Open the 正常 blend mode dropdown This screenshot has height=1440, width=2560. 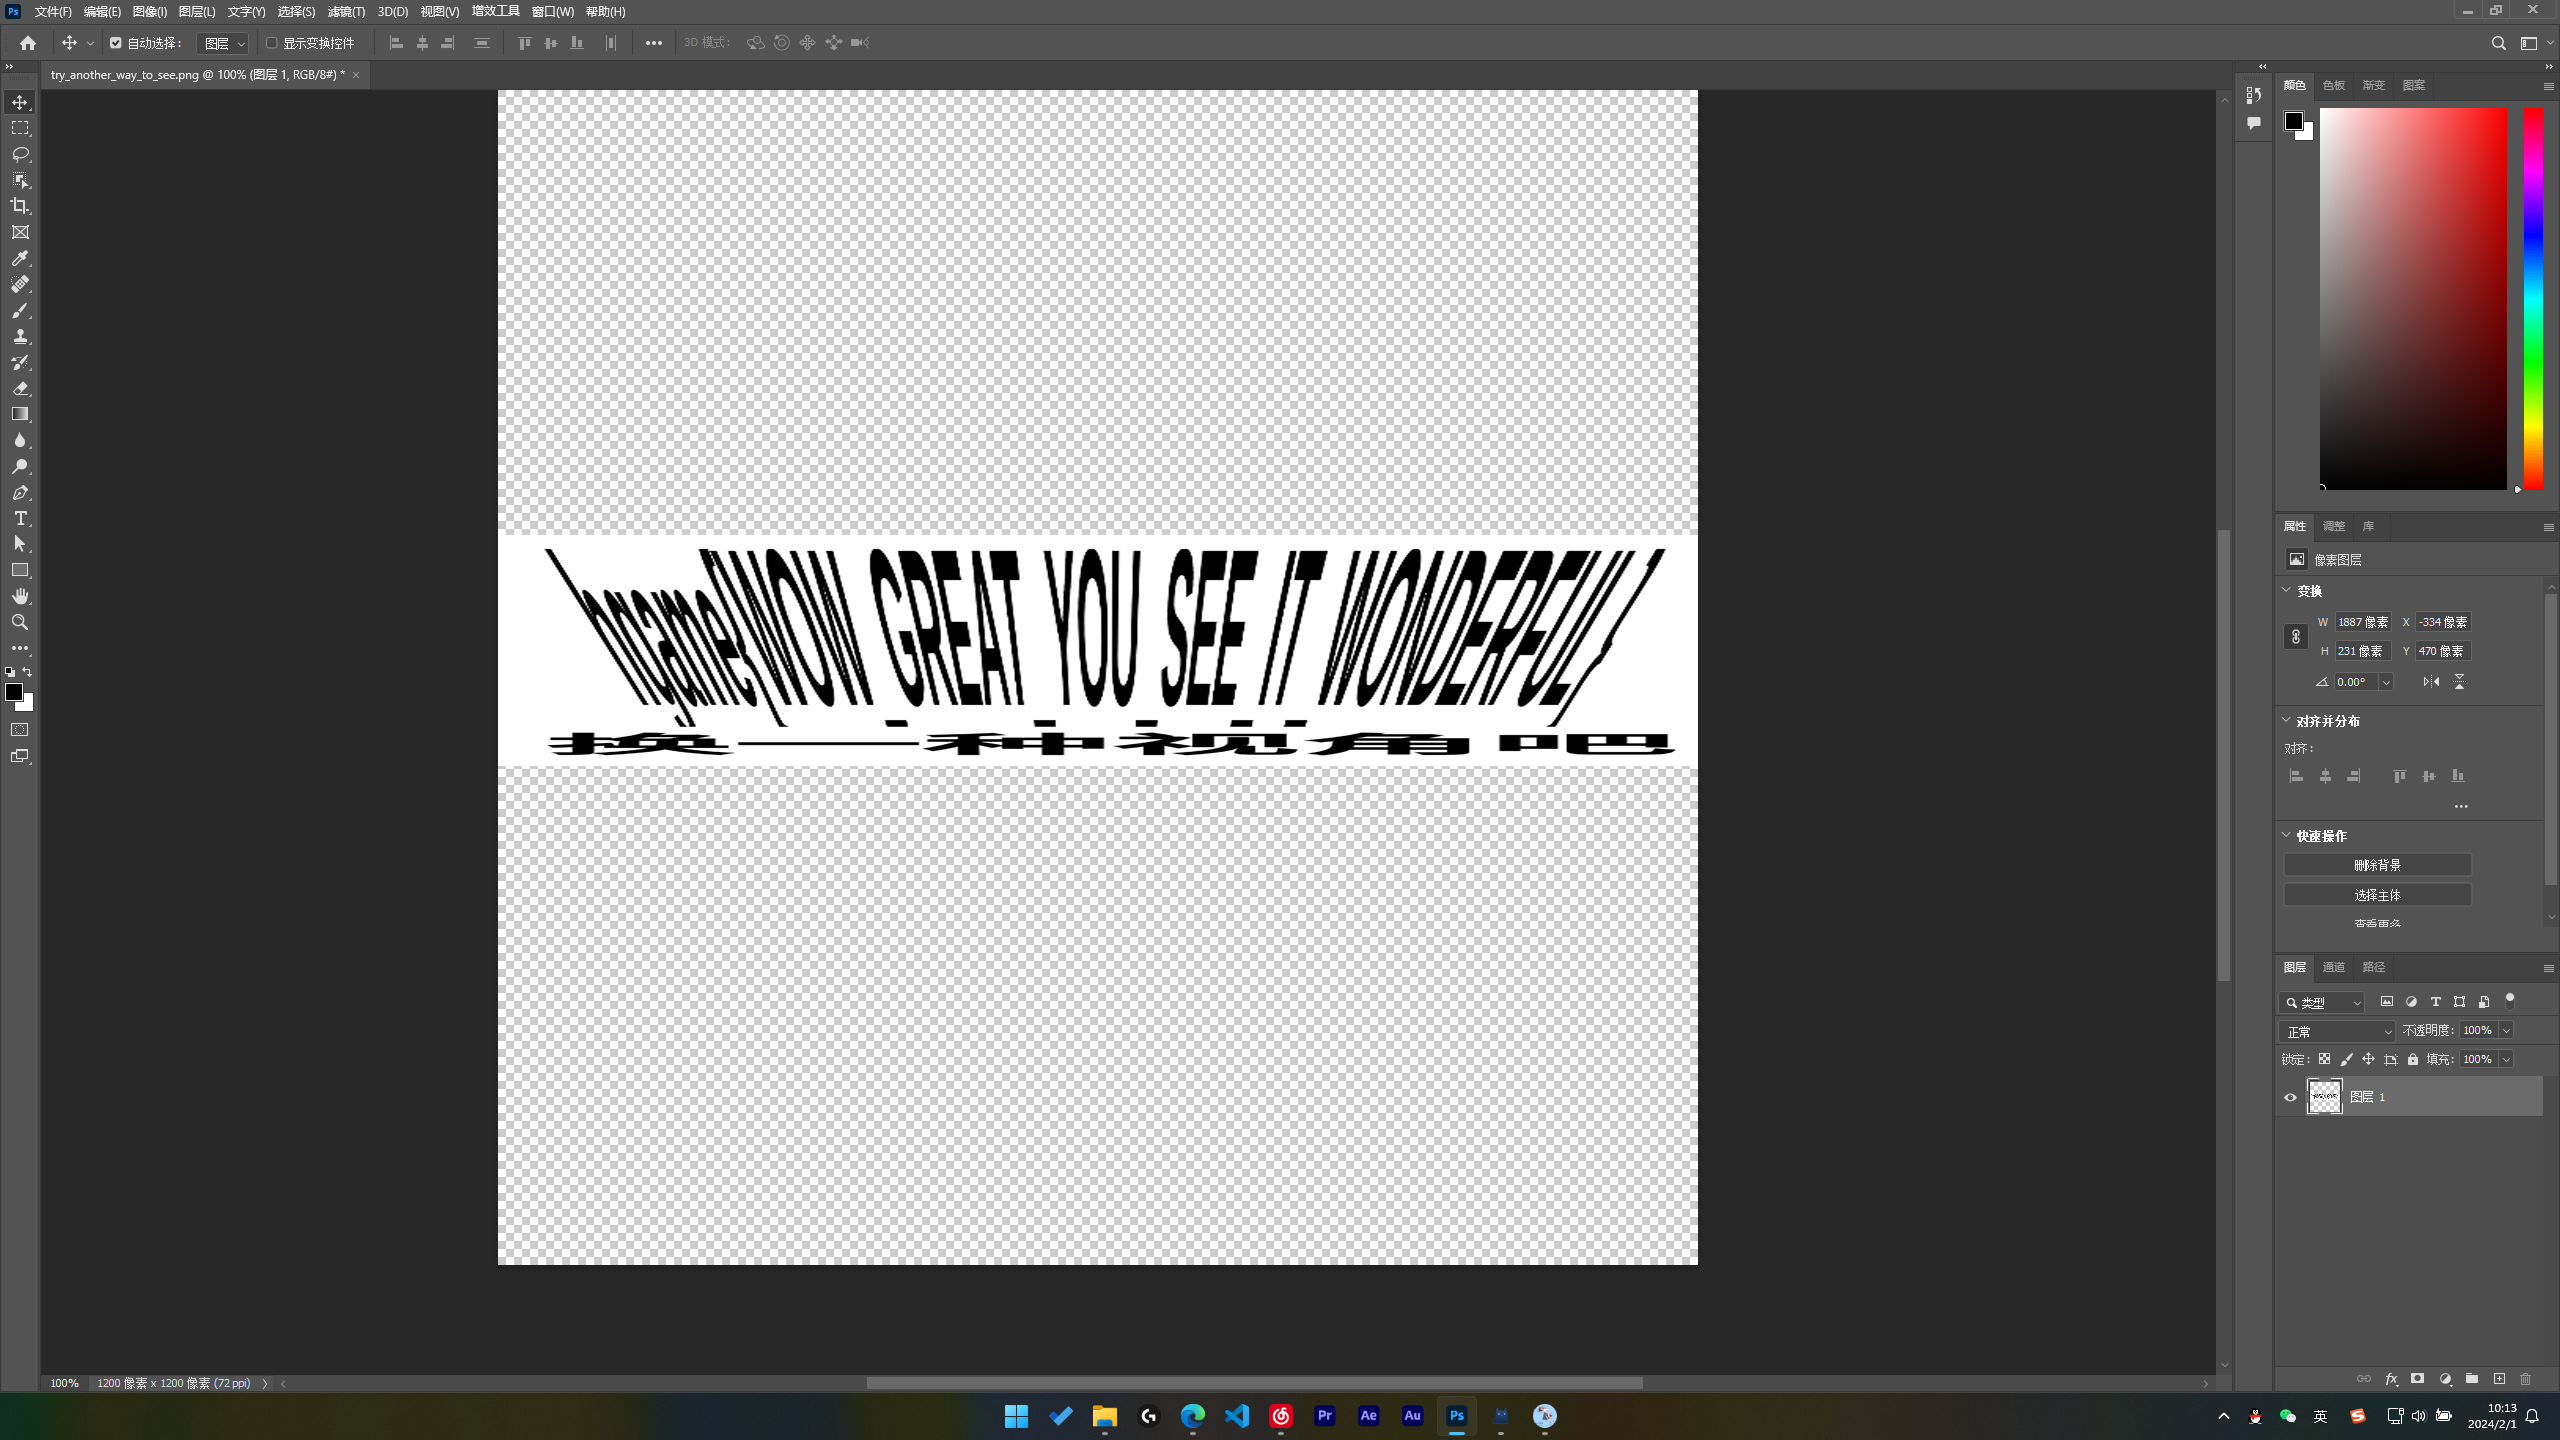point(2337,1031)
